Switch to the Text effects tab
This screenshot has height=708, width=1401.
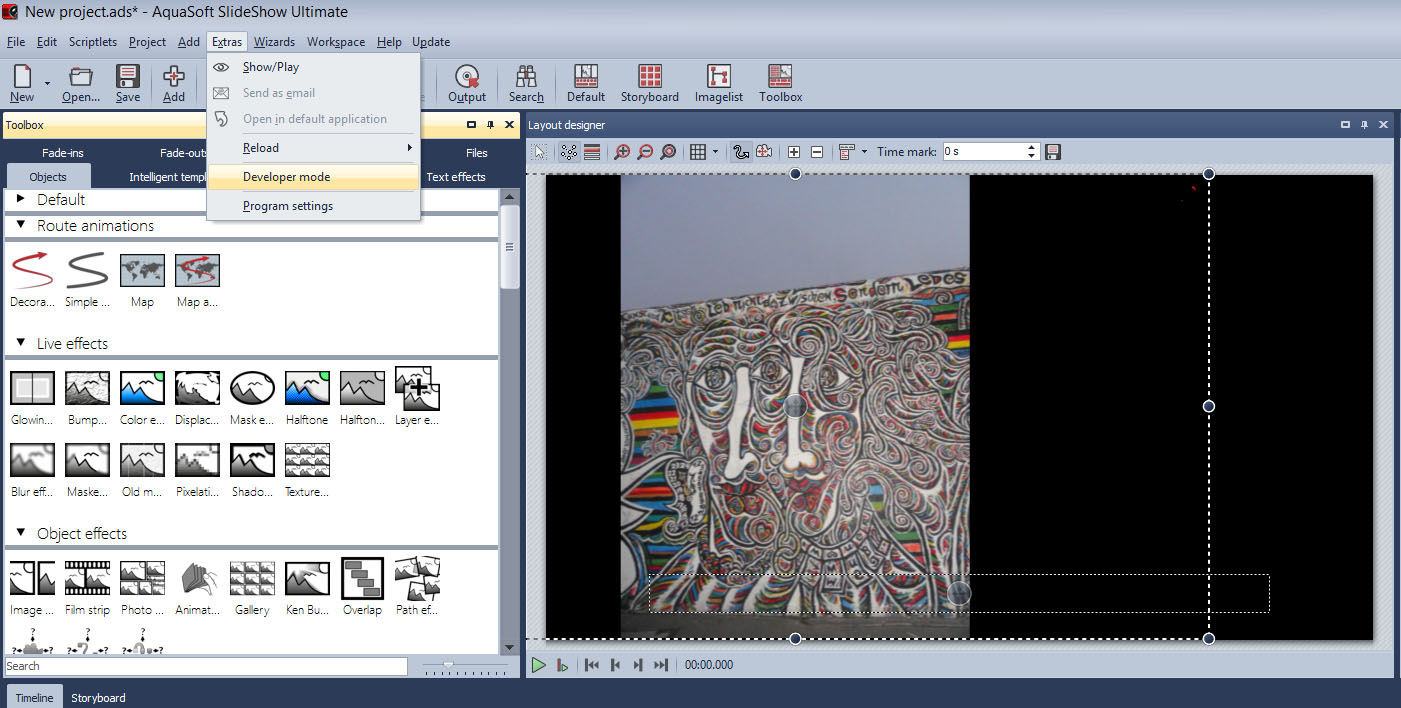point(456,177)
